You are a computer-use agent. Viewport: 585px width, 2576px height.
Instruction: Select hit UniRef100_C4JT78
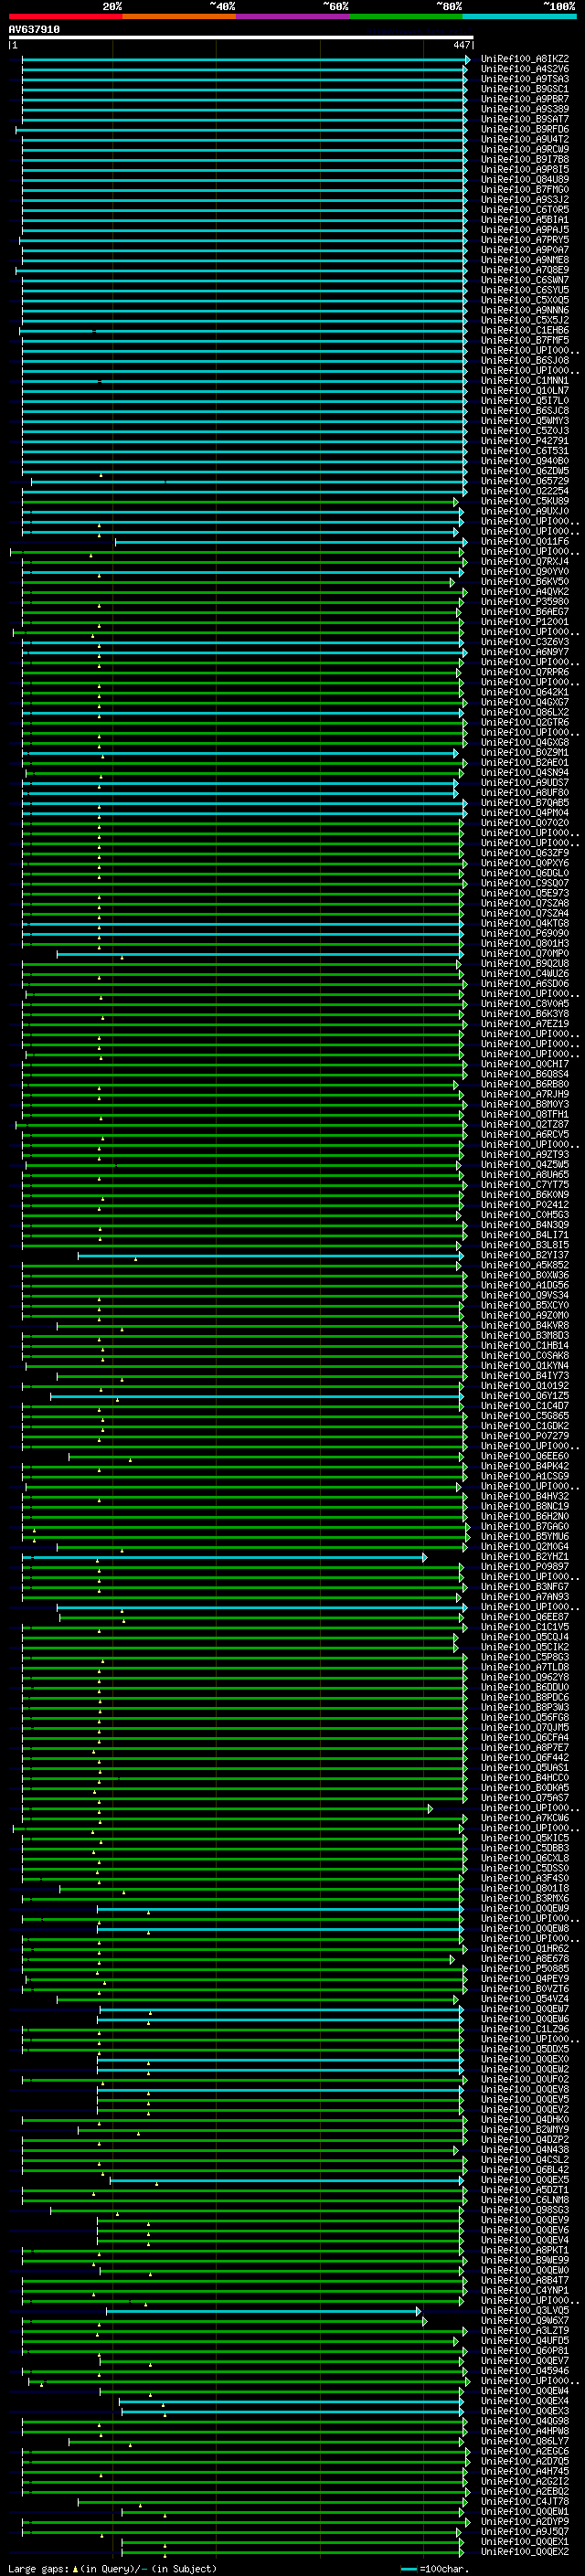coord(525,2502)
